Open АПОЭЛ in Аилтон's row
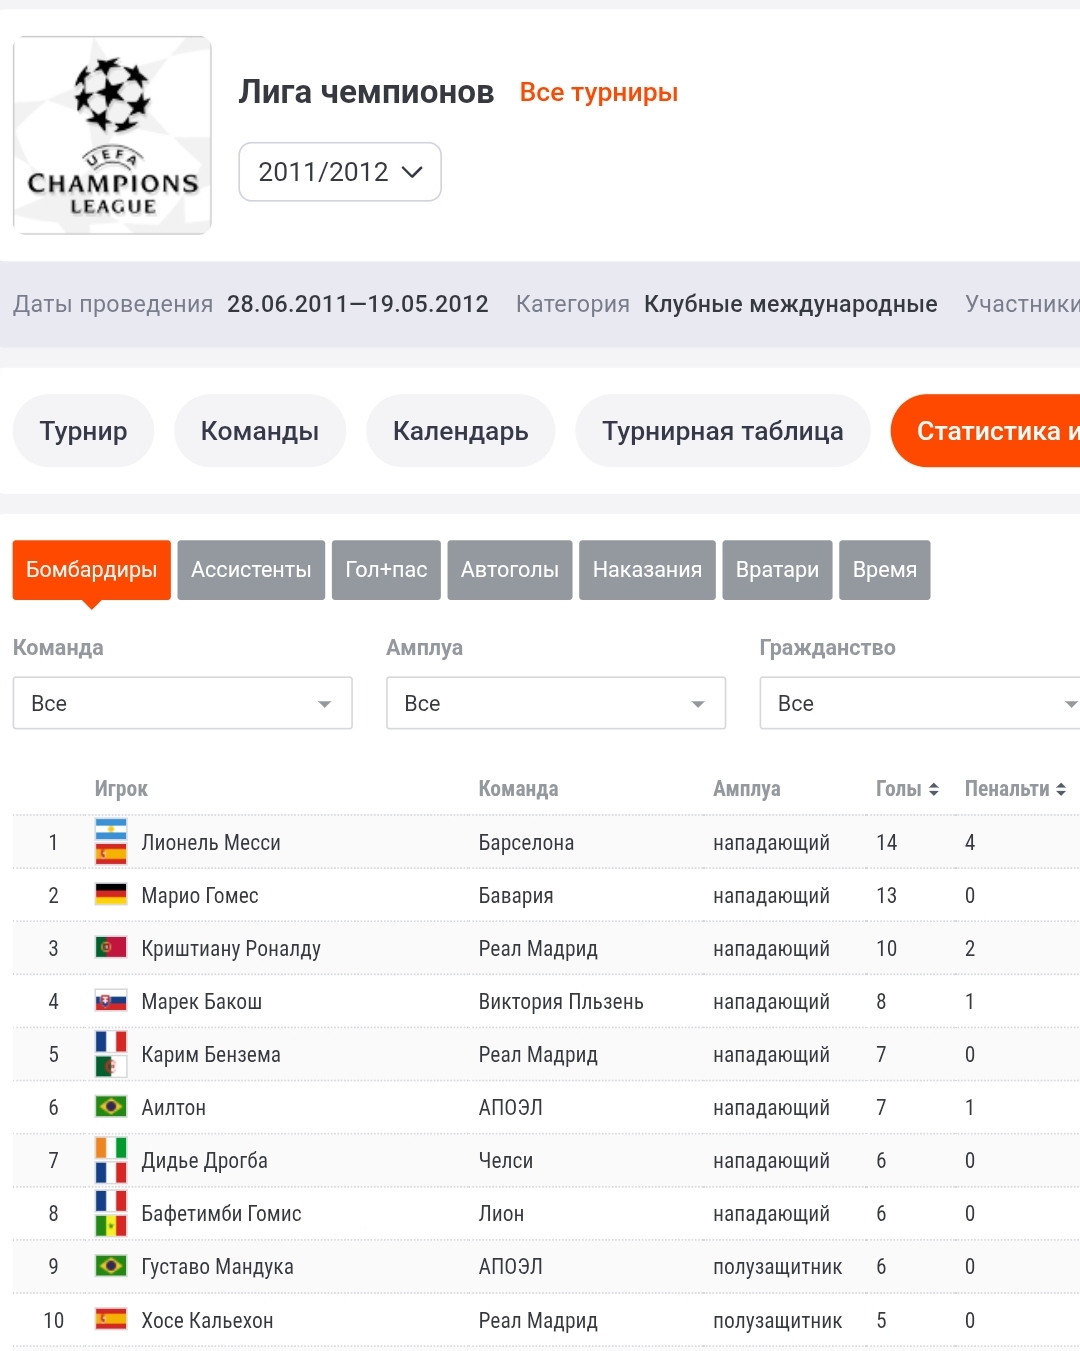The width and height of the screenshot is (1080, 1351). point(510,1108)
